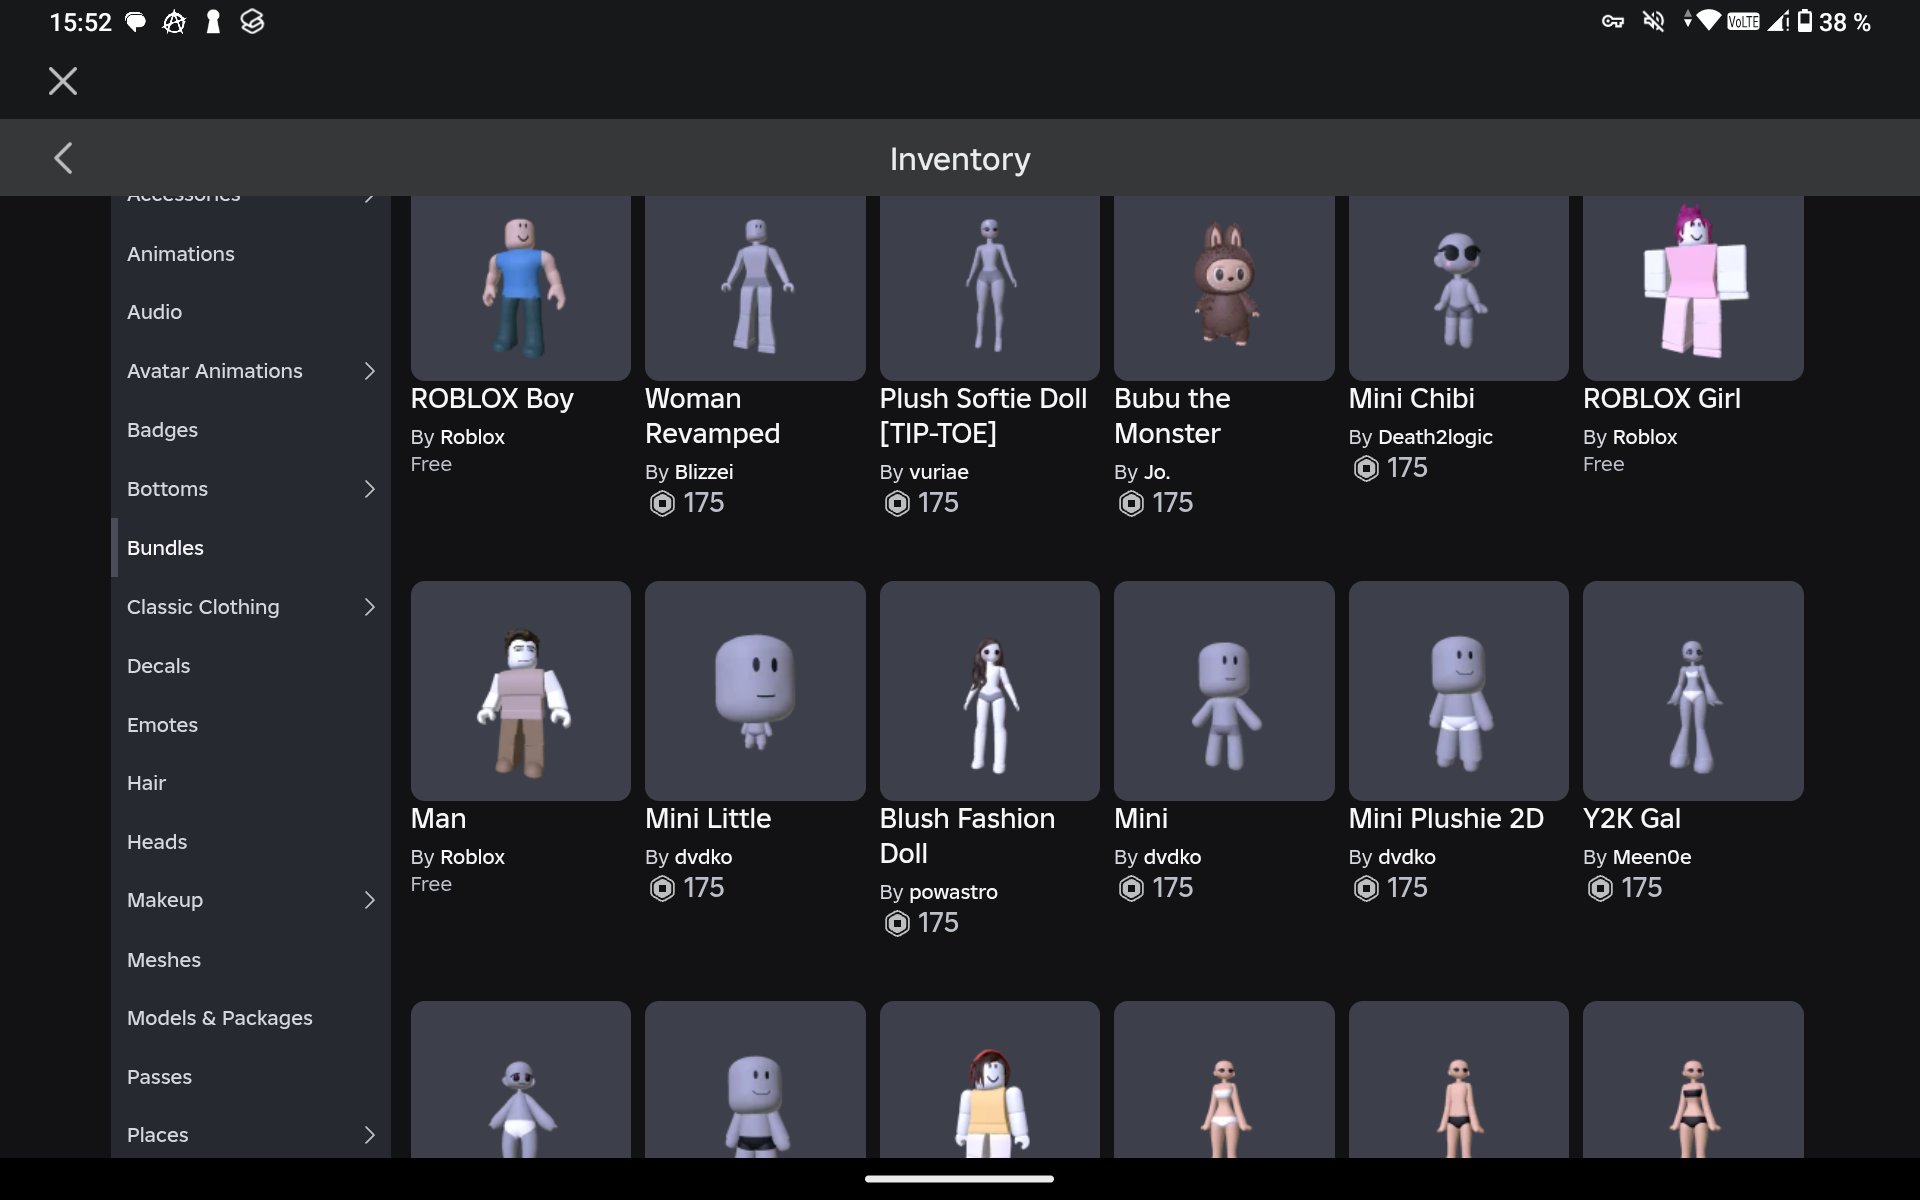Open the Bubu the Monster thumbnail
This screenshot has height=1200, width=1920.
tap(1224, 288)
